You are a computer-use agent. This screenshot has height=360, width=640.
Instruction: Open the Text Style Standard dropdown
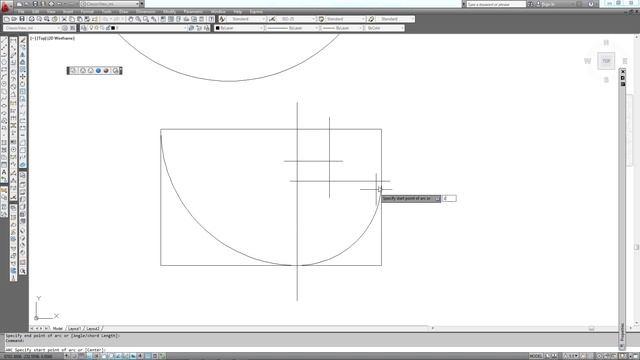(246, 19)
